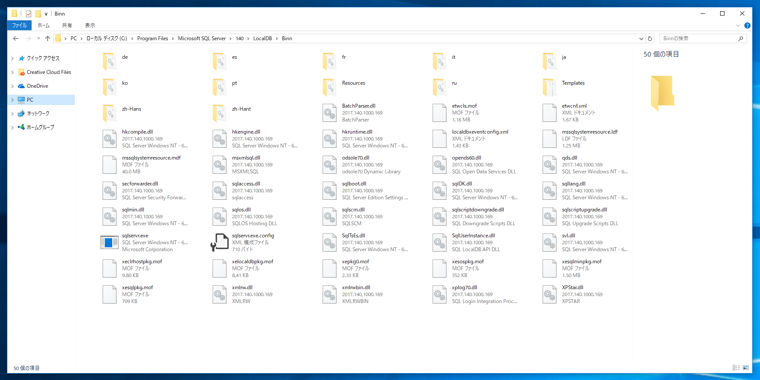Viewport: 760px width, 380px height.
Task: Click the mssqlsystemresource.ldf file name
Action: click(589, 132)
